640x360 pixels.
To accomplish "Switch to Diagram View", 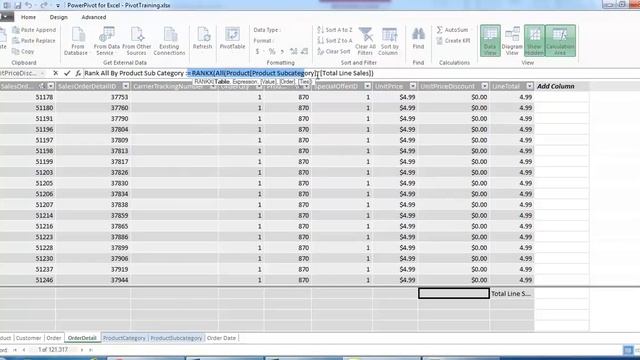I will [x=512, y=40].
